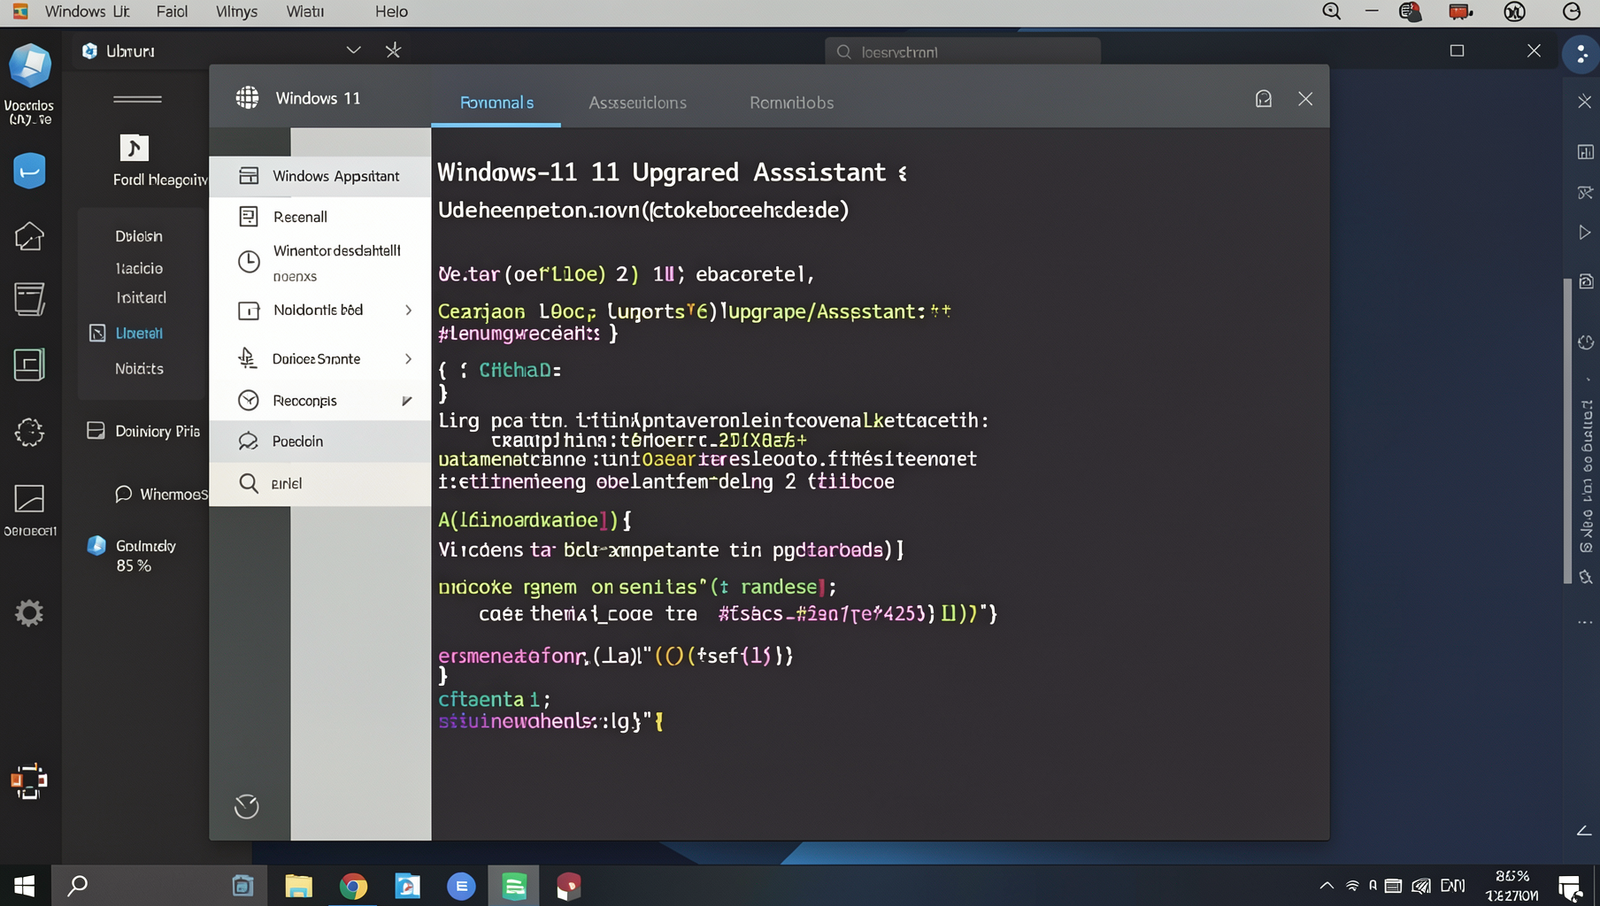Open the Vilmys menu
Screen dimensions: 1600x906
pyautogui.click(x=237, y=12)
